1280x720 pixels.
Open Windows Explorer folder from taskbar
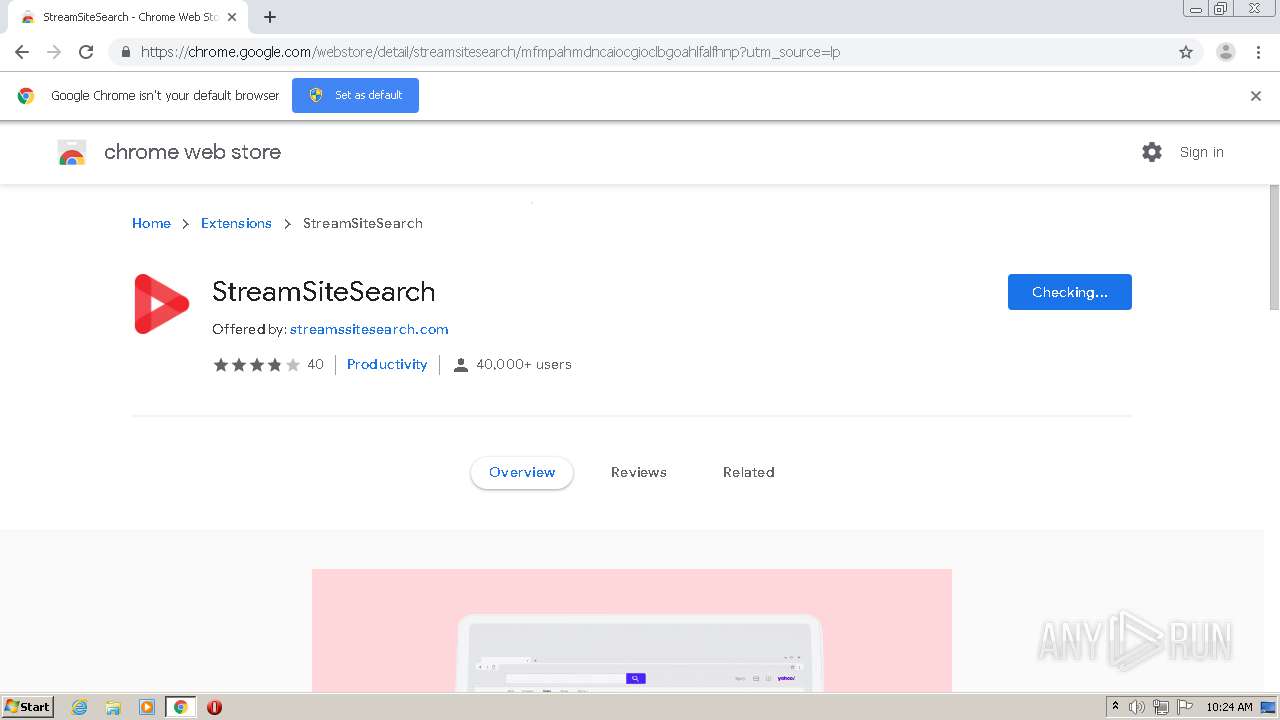[x=113, y=707]
